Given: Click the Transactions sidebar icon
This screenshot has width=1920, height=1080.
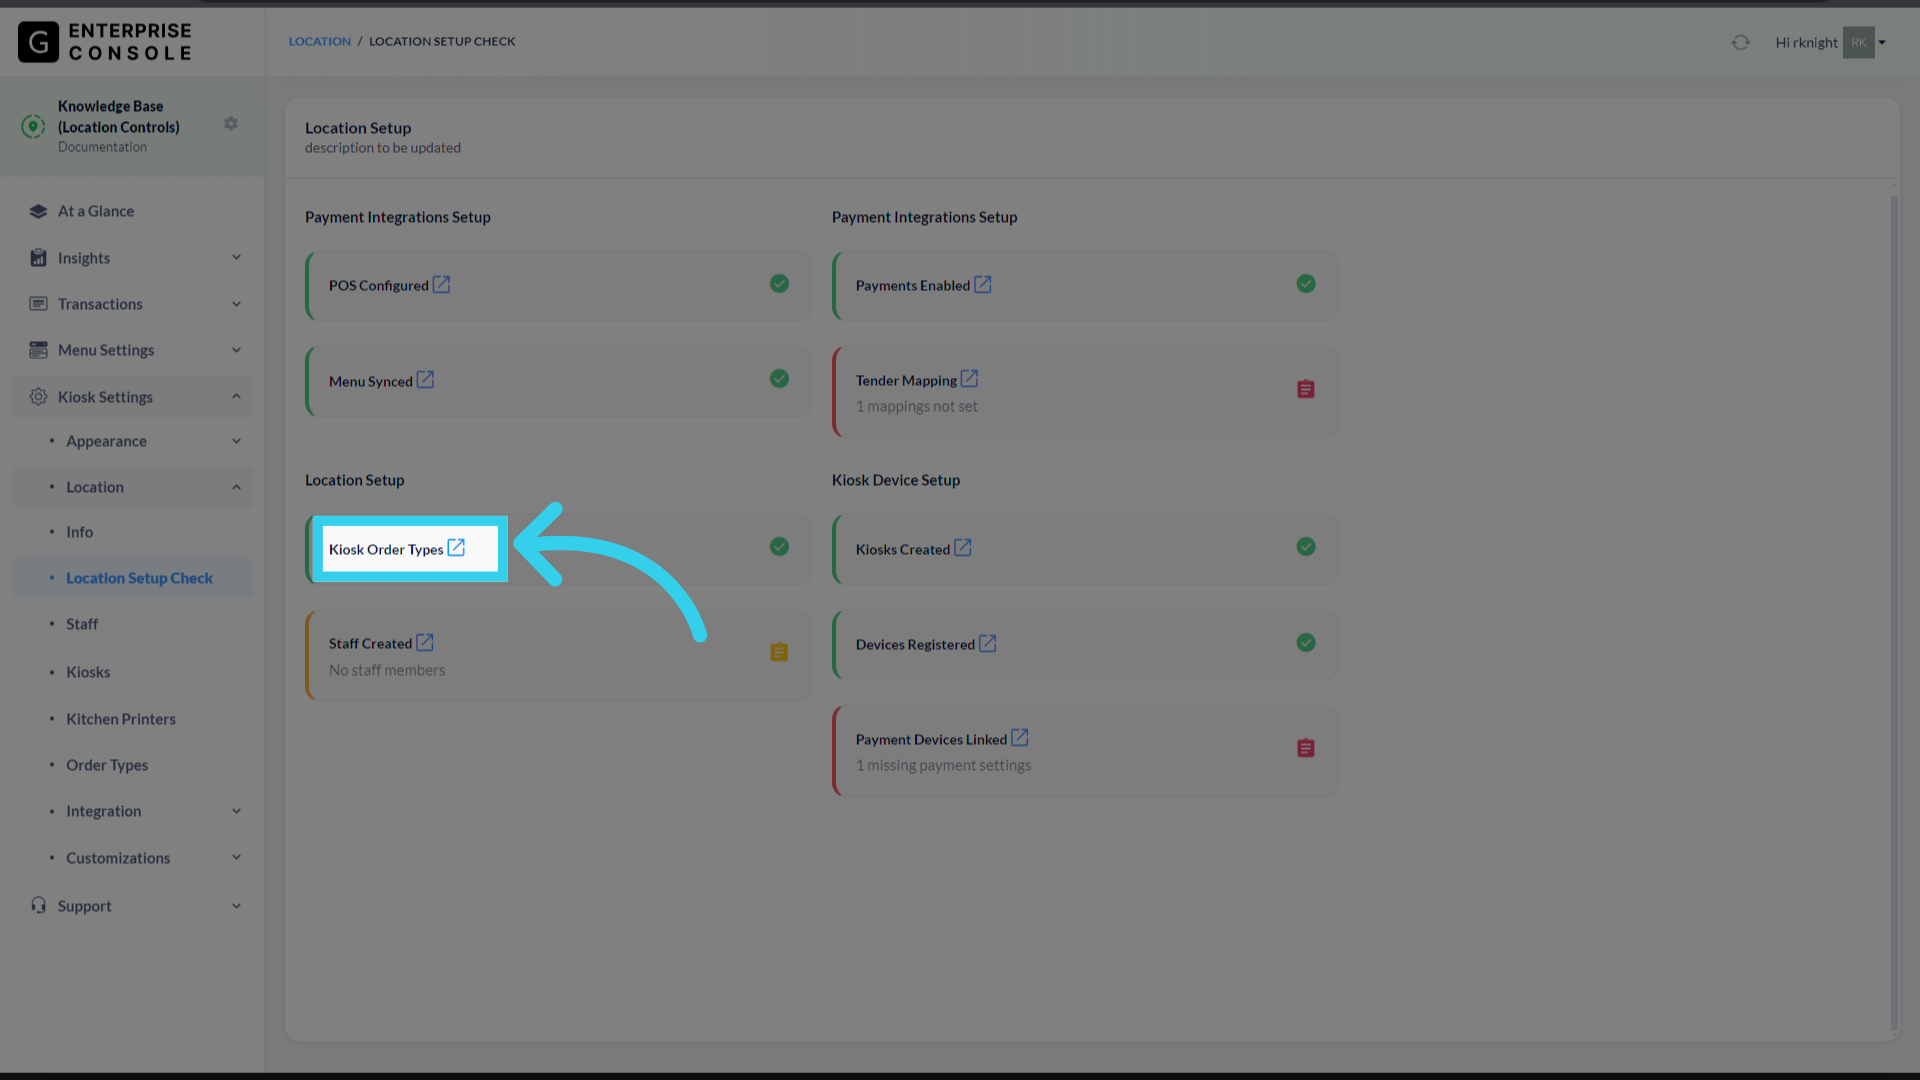Looking at the screenshot, I should coord(38,304).
